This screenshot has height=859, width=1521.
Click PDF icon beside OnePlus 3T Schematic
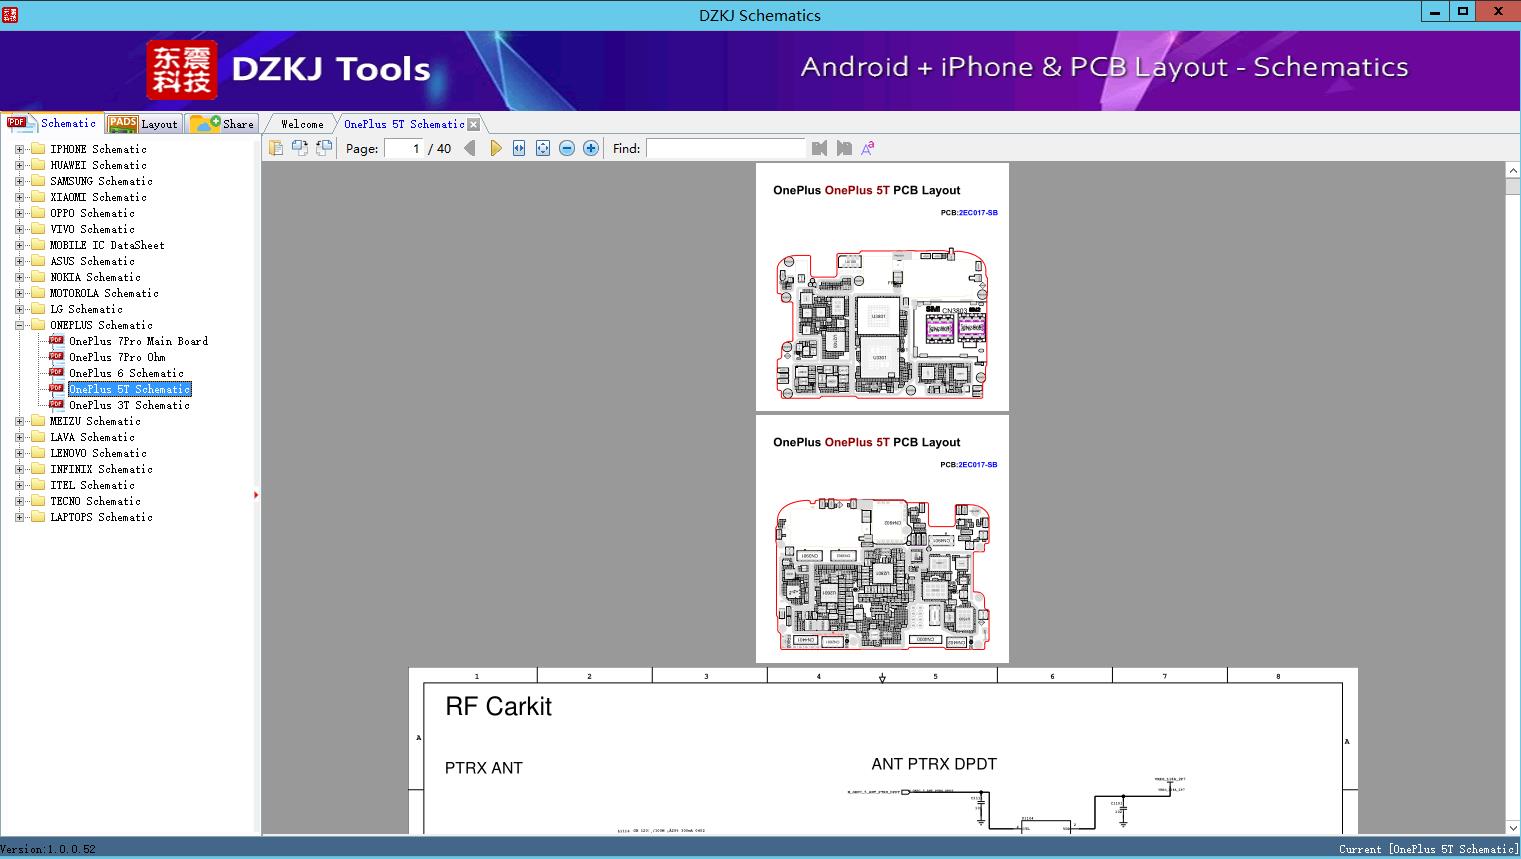[x=56, y=404]
